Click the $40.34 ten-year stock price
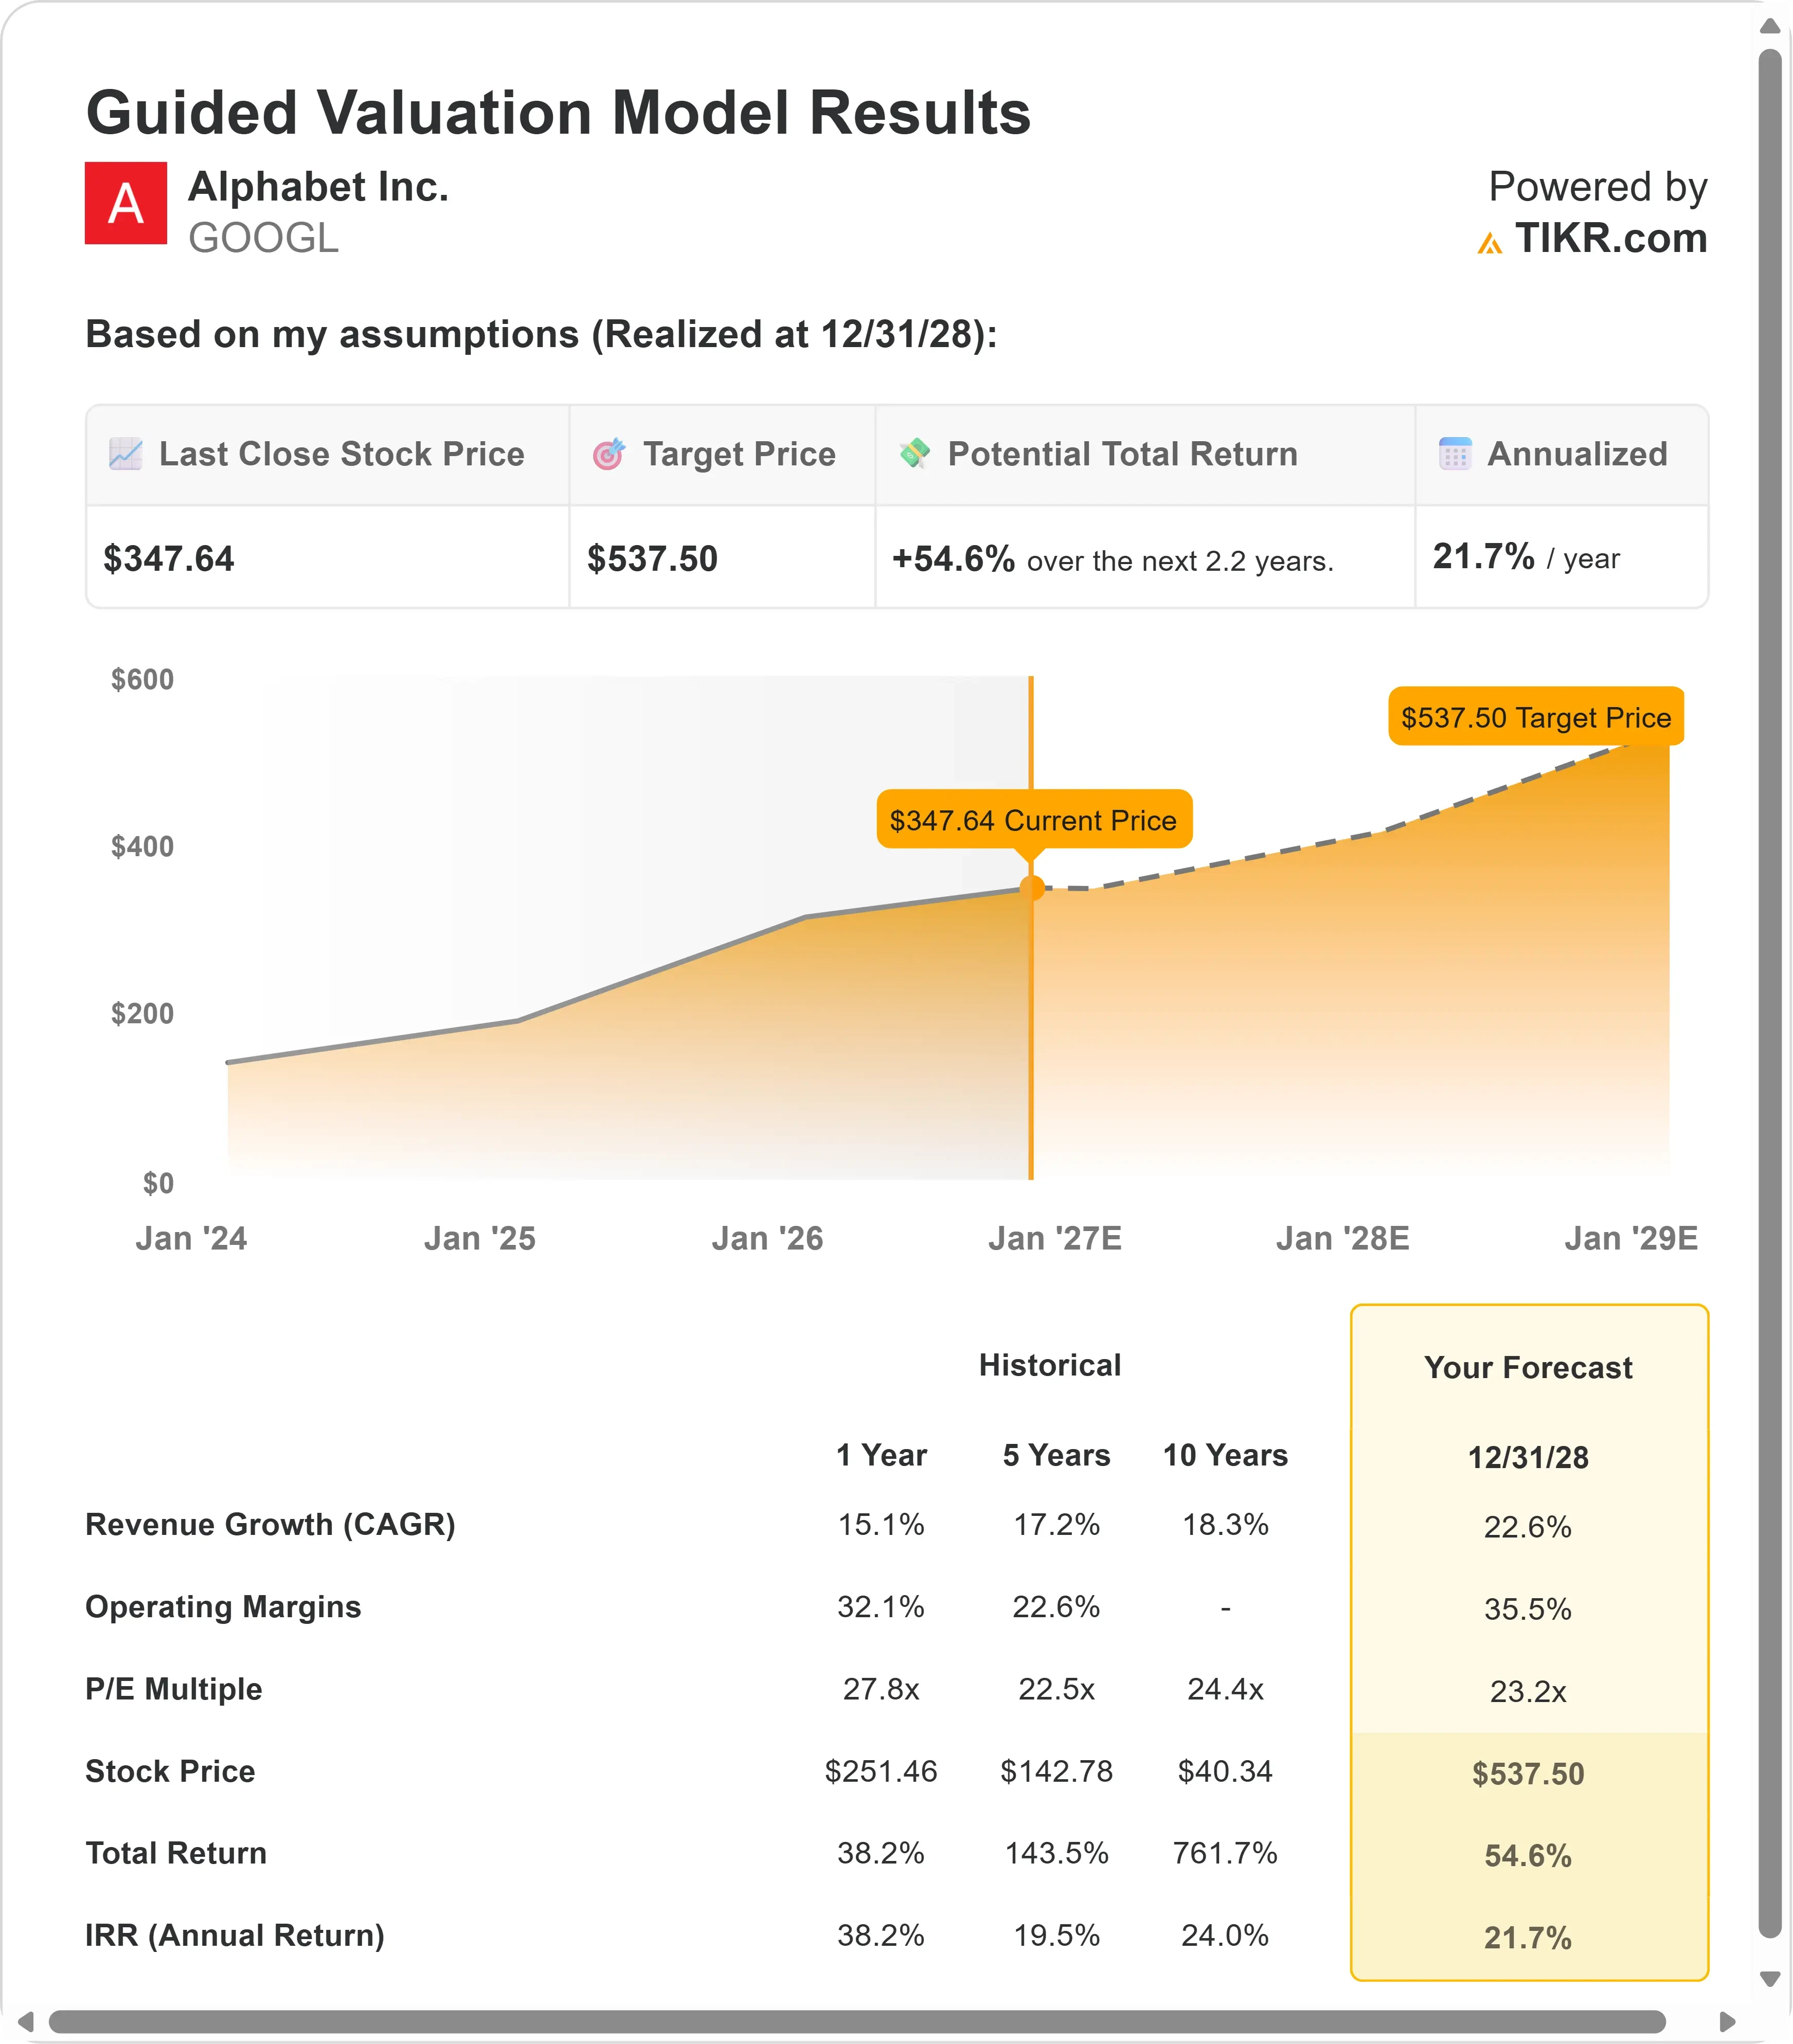Image resolution: width=1793 pixels, height=2044 pixels. tap(1225, 1771)
